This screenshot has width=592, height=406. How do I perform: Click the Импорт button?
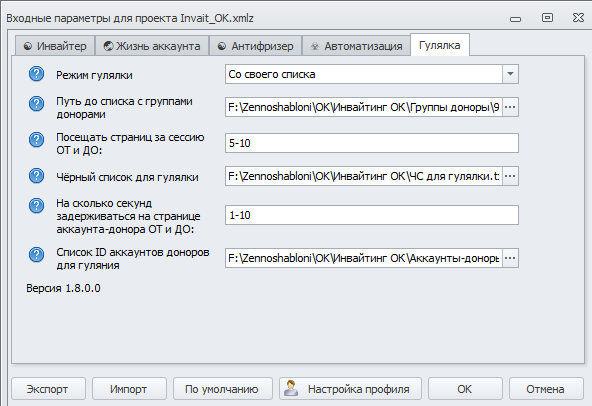[x=129, y=389]
